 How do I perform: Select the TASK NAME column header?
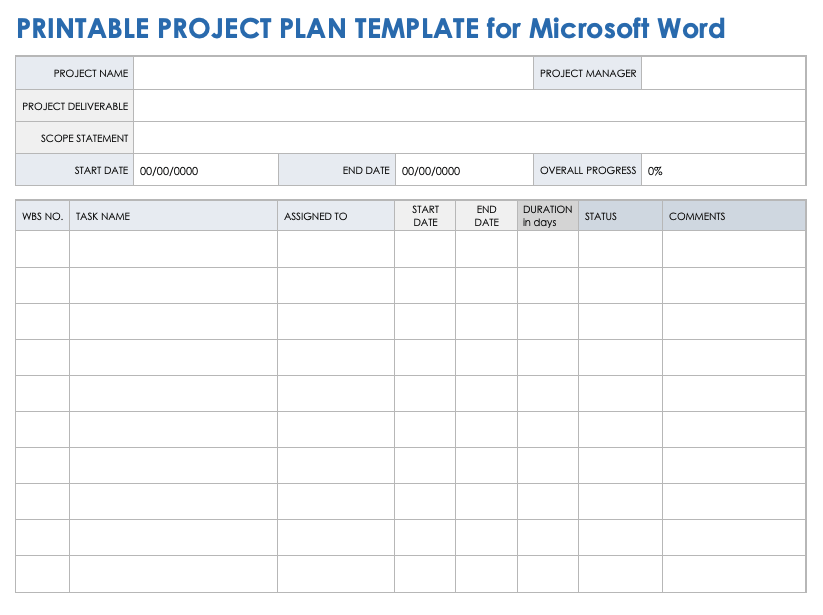102,216
